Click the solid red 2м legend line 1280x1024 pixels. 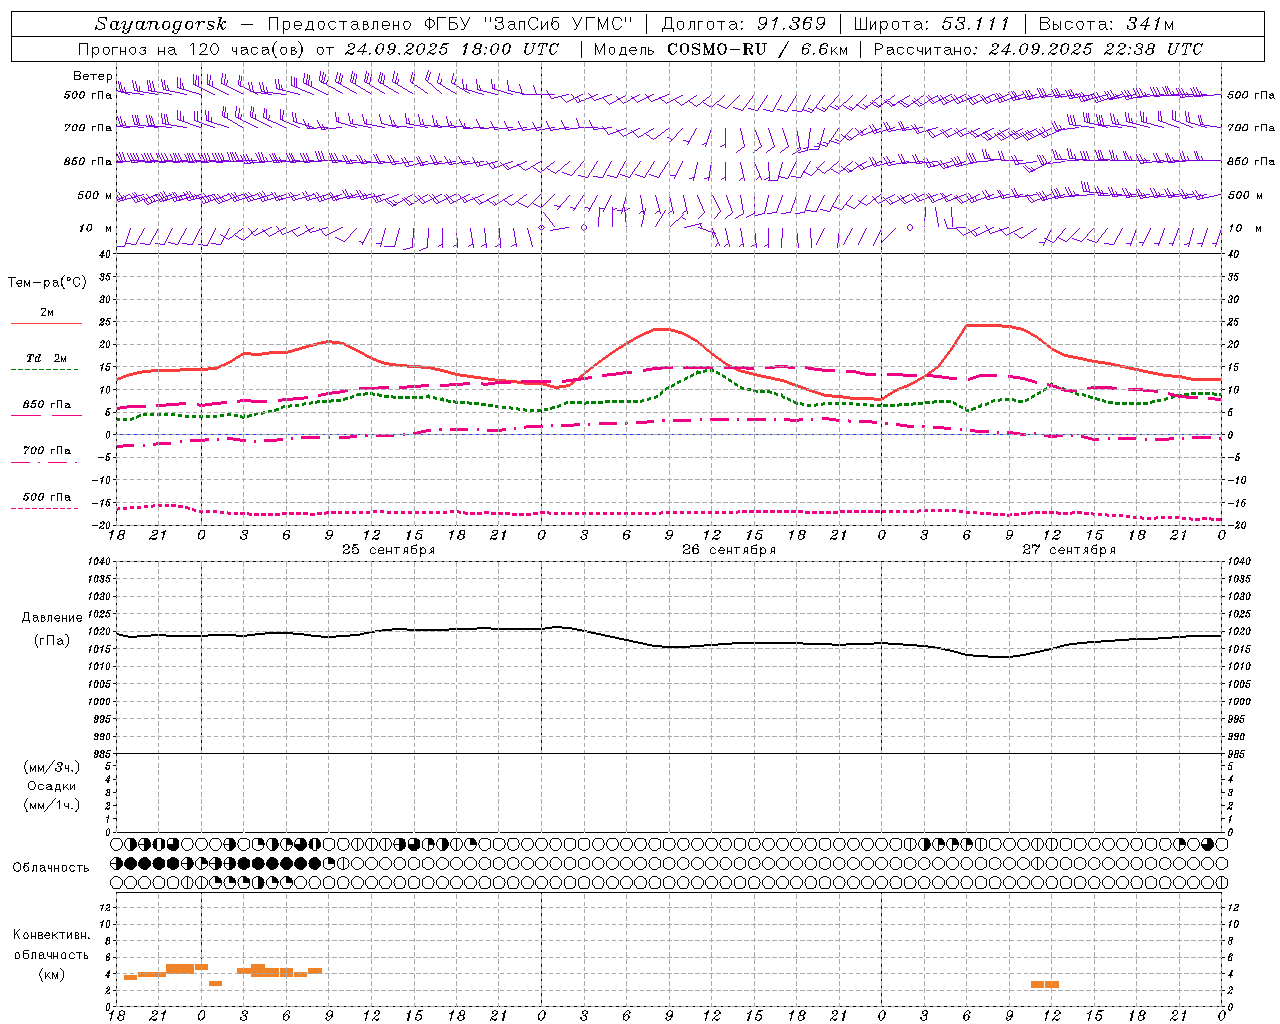click(46, 323)
